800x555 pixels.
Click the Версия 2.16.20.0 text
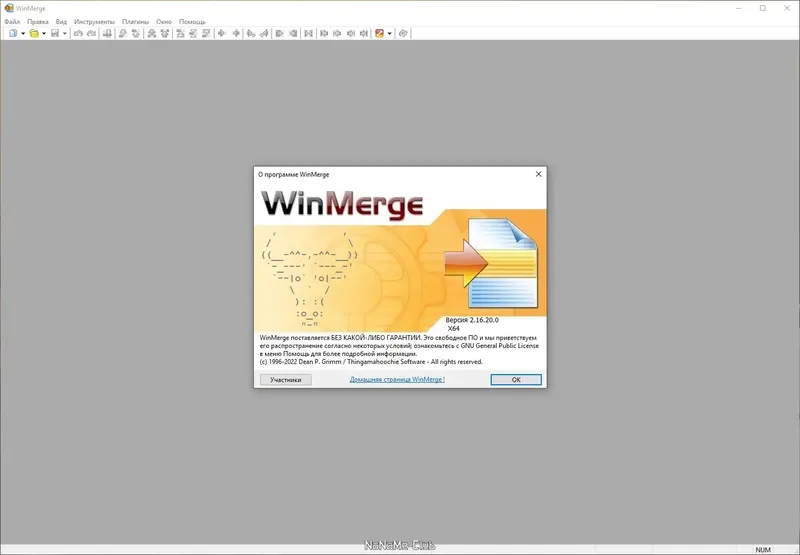(x=472, y=320)
